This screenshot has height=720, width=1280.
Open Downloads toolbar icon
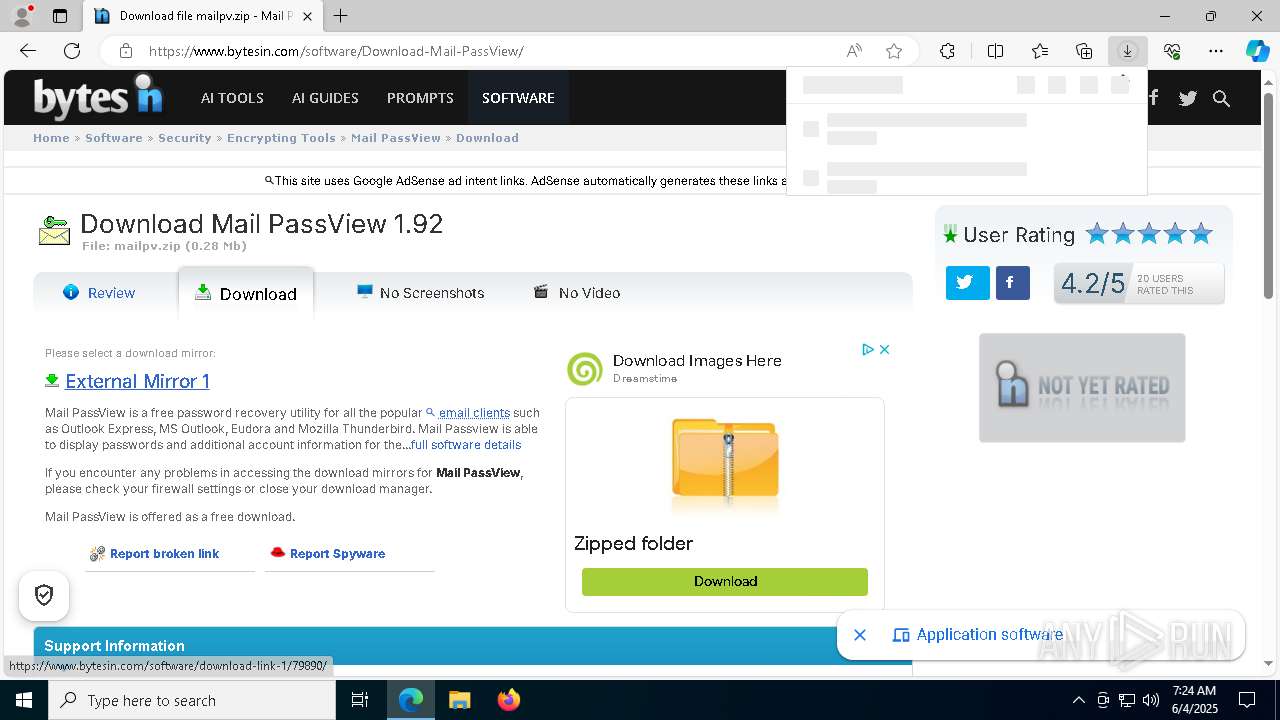coord(1127,51)
